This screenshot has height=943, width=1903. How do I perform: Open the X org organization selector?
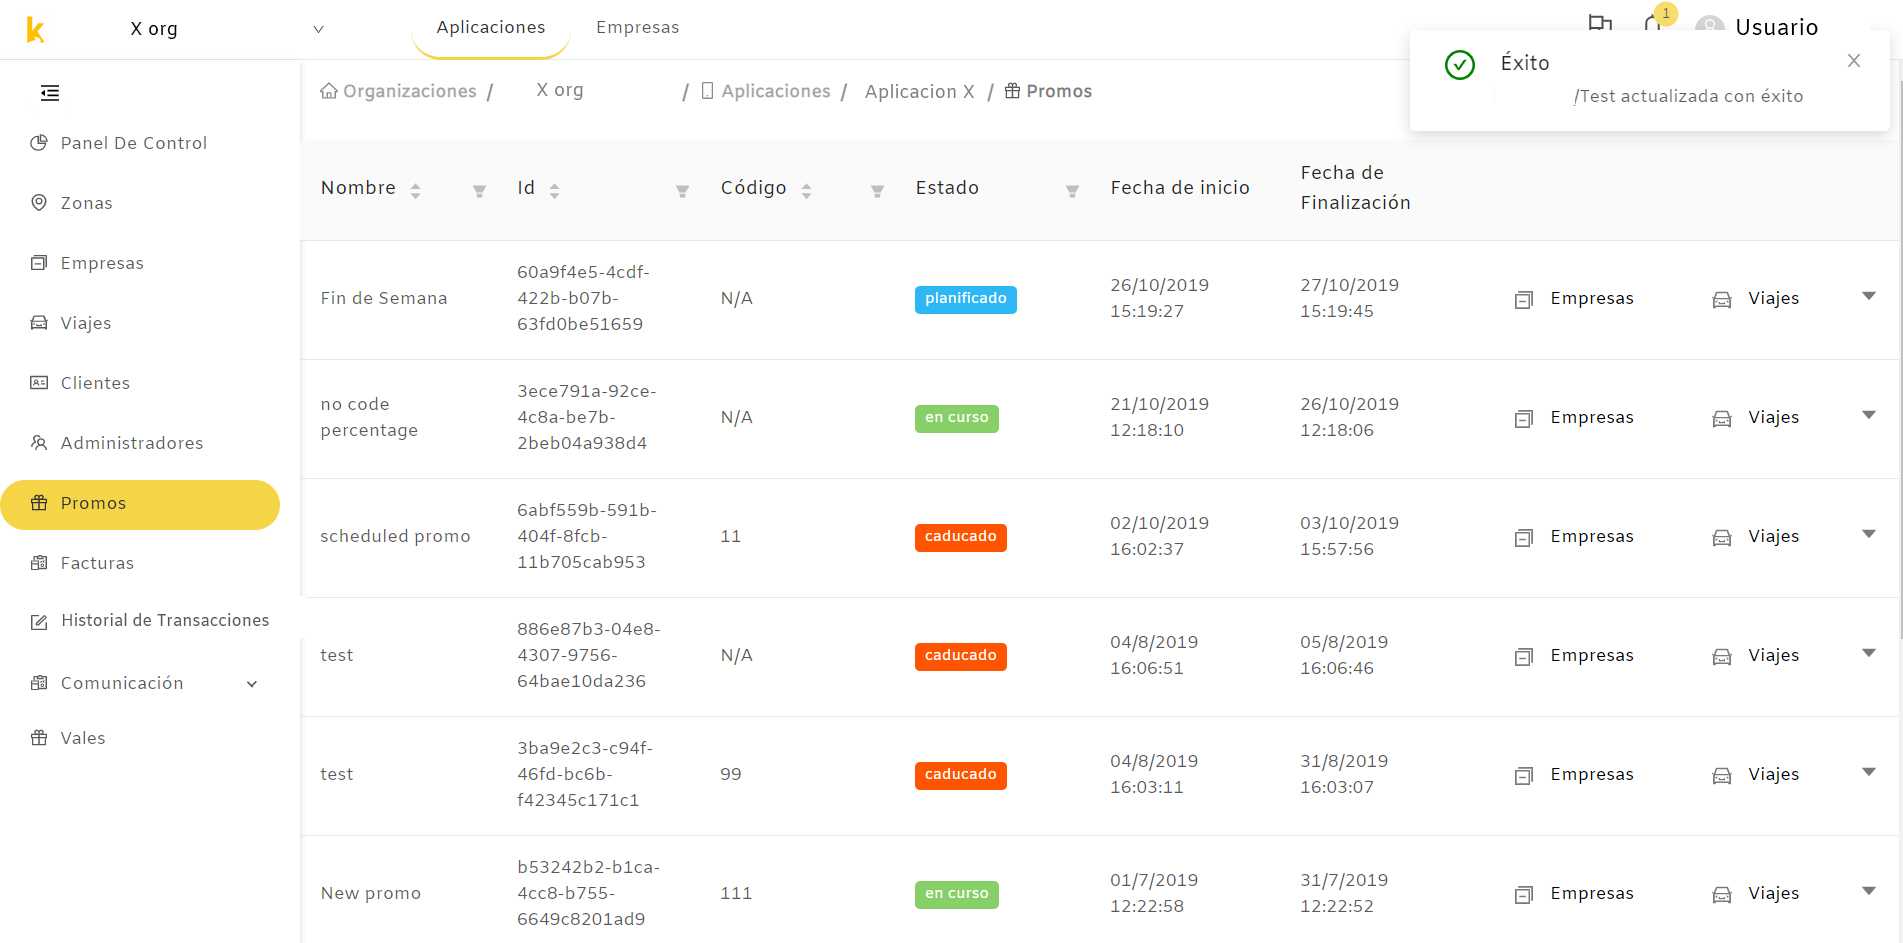pos(227,29)
